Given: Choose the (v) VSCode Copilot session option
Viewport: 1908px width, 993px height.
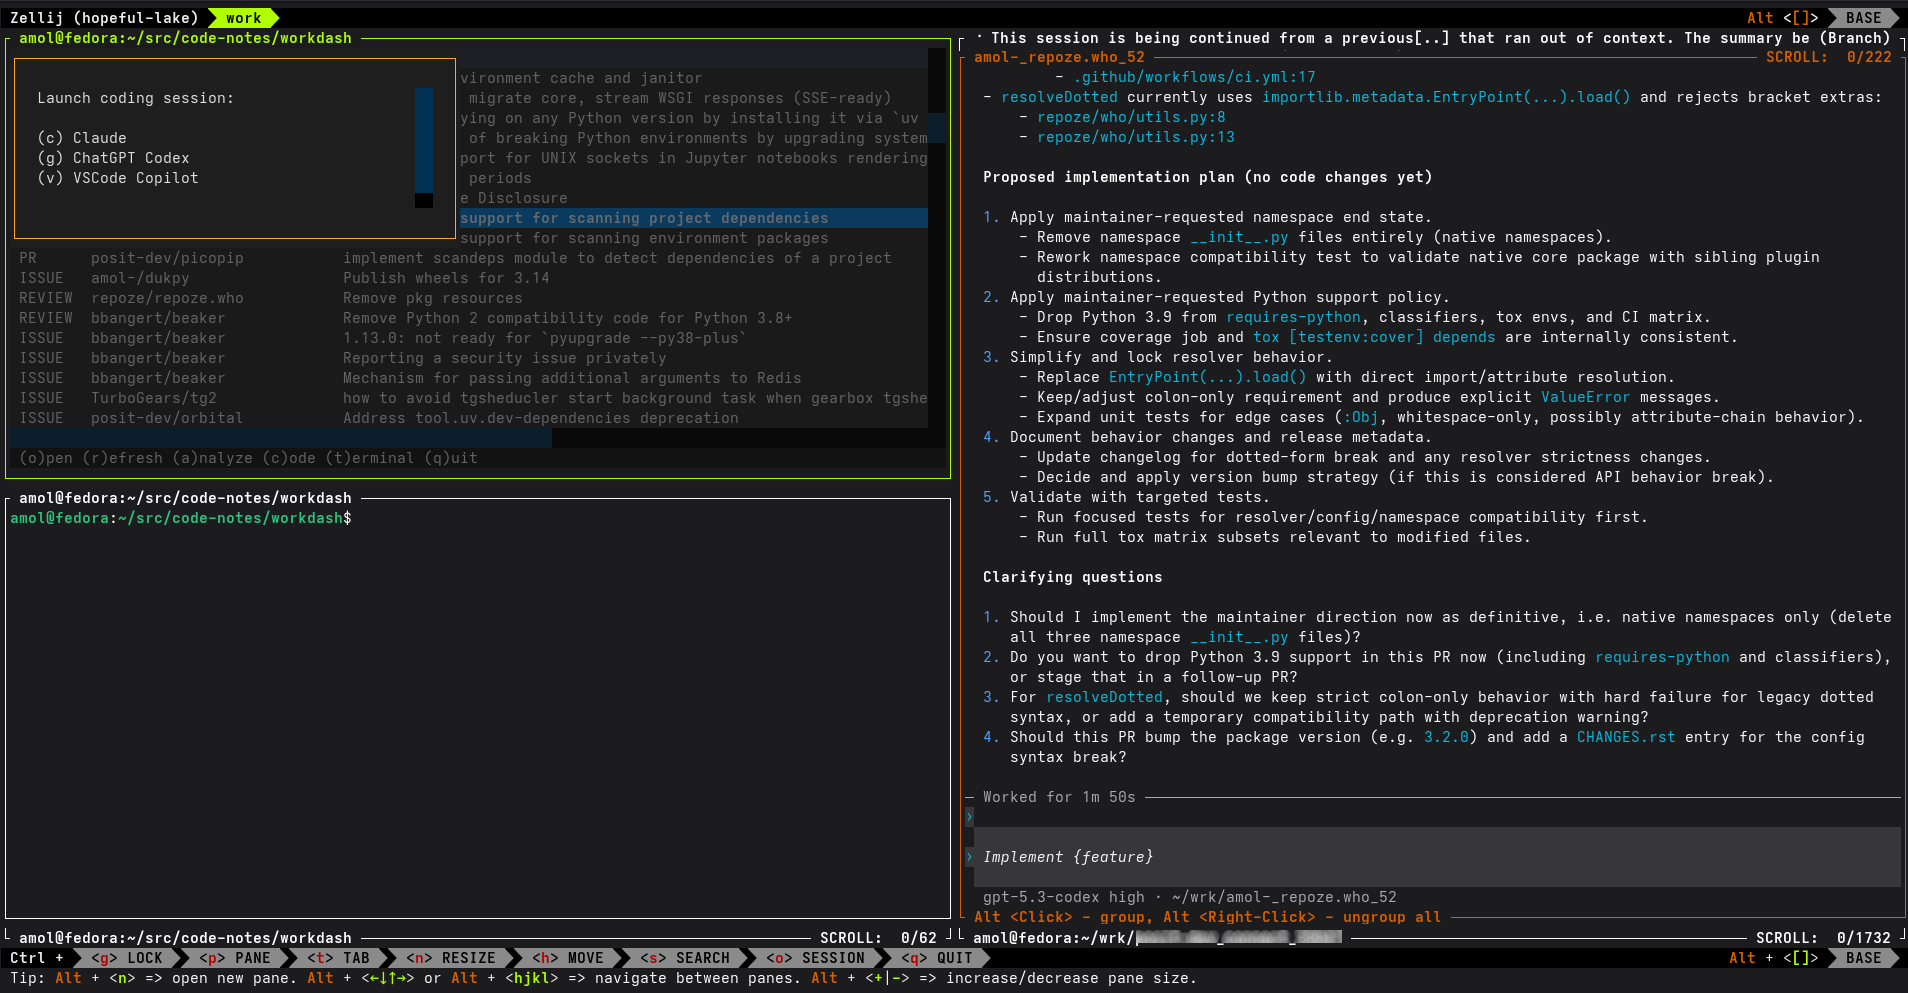Looking at the screenshot, I should [118, 178].
